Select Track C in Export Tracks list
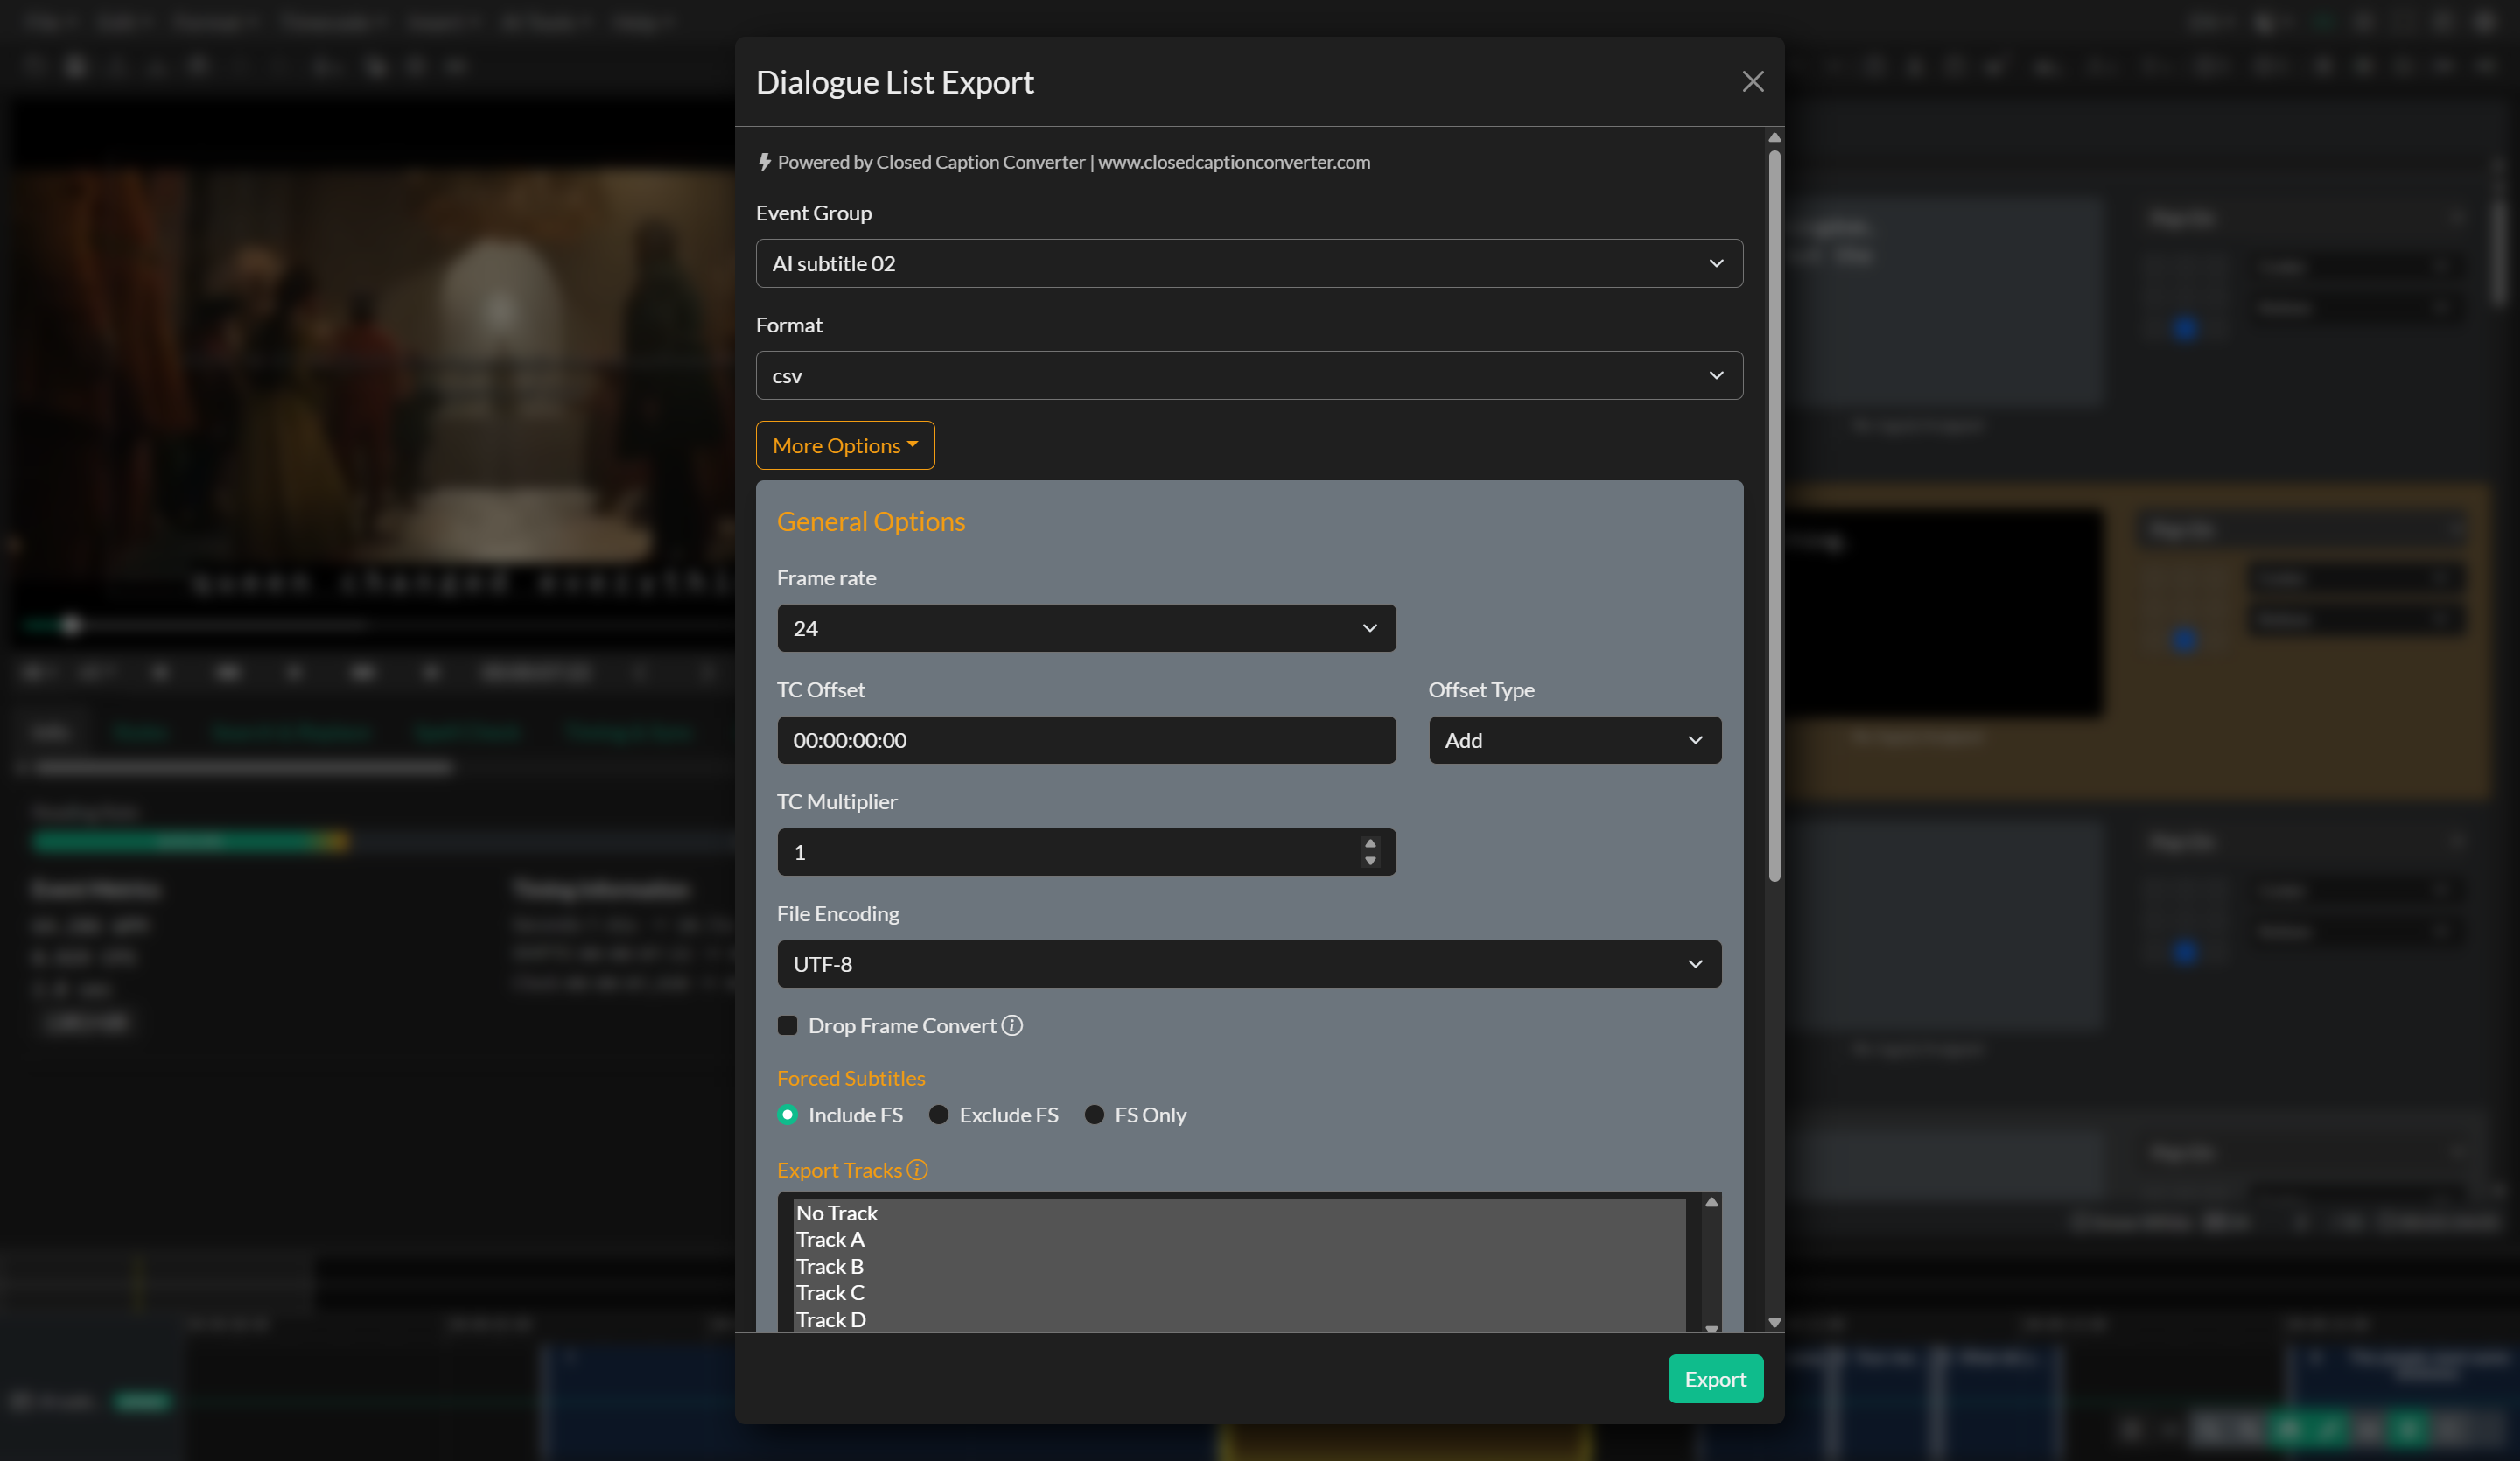The height and width of the screenshot is (1461, 2520). 1239,1293
